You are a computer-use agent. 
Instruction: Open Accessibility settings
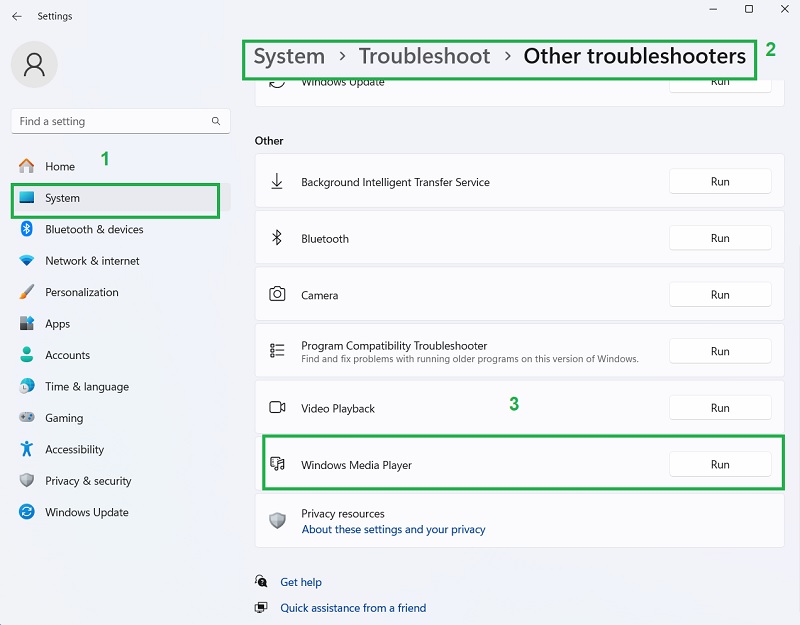click(120, 449)
